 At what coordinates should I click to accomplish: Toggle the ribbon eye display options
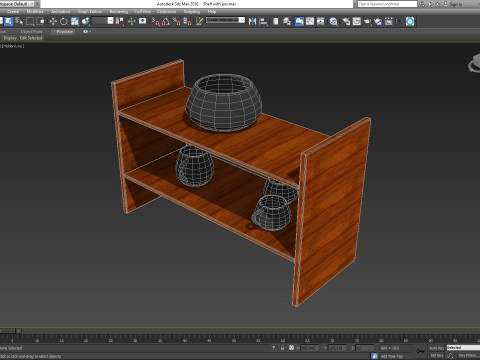(x=86, y=32)
